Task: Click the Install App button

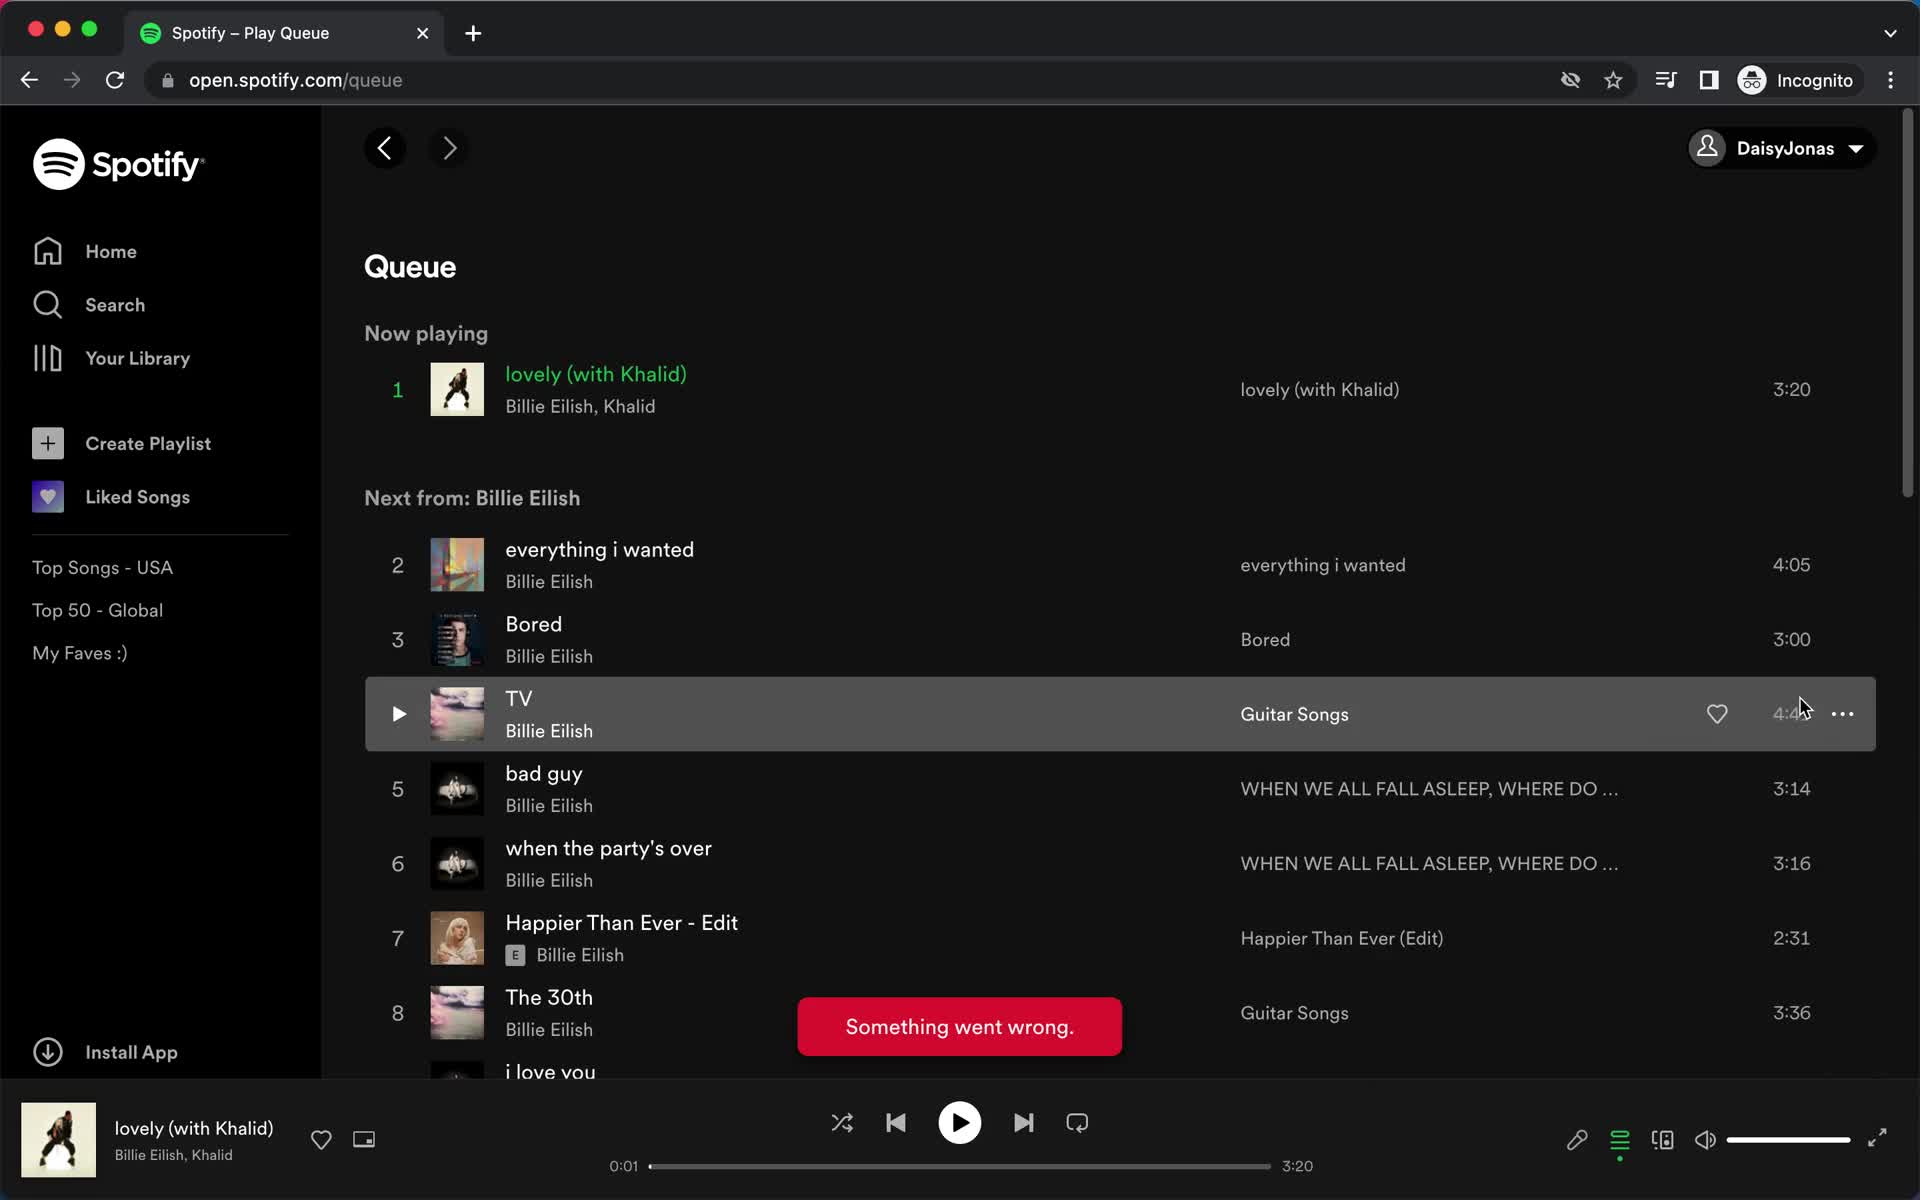Action: pyautogui.click(x=131, y=1052)
